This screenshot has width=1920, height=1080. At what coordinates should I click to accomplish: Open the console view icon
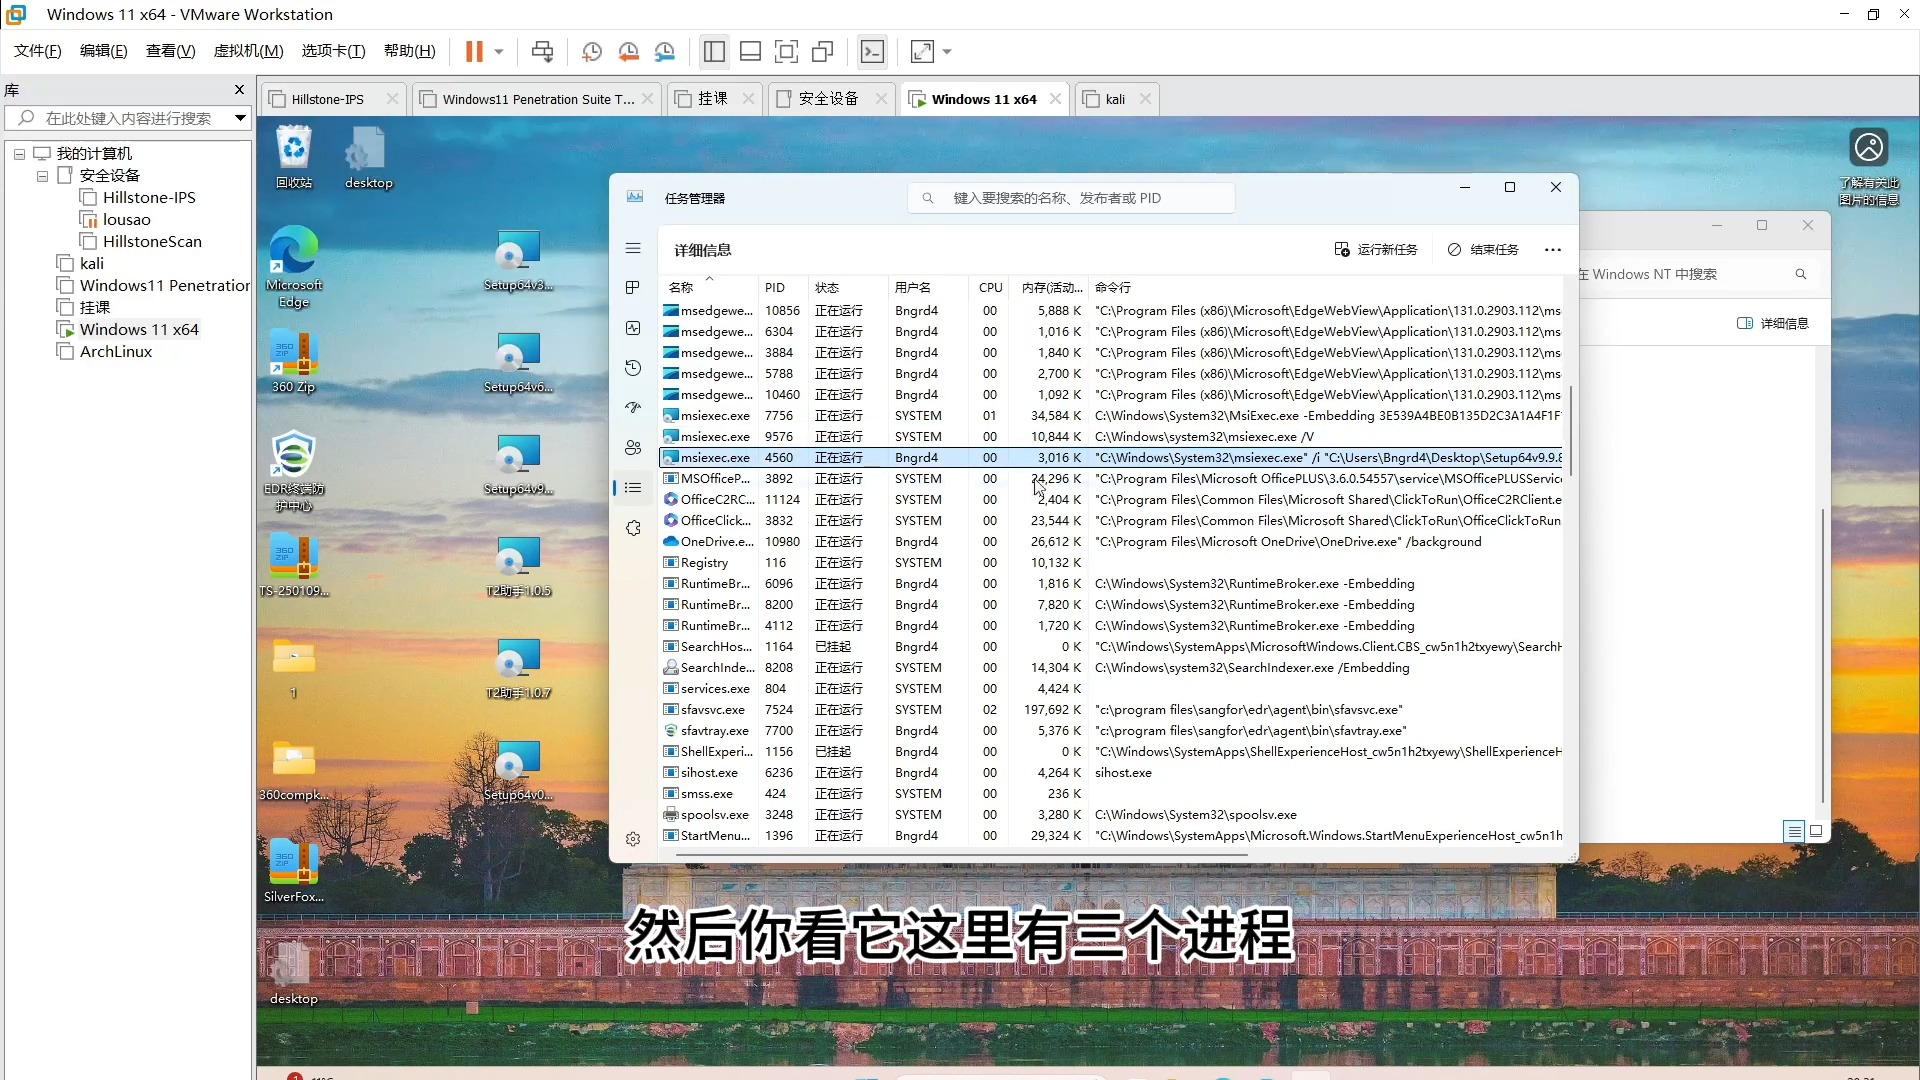tap(872, 51)
